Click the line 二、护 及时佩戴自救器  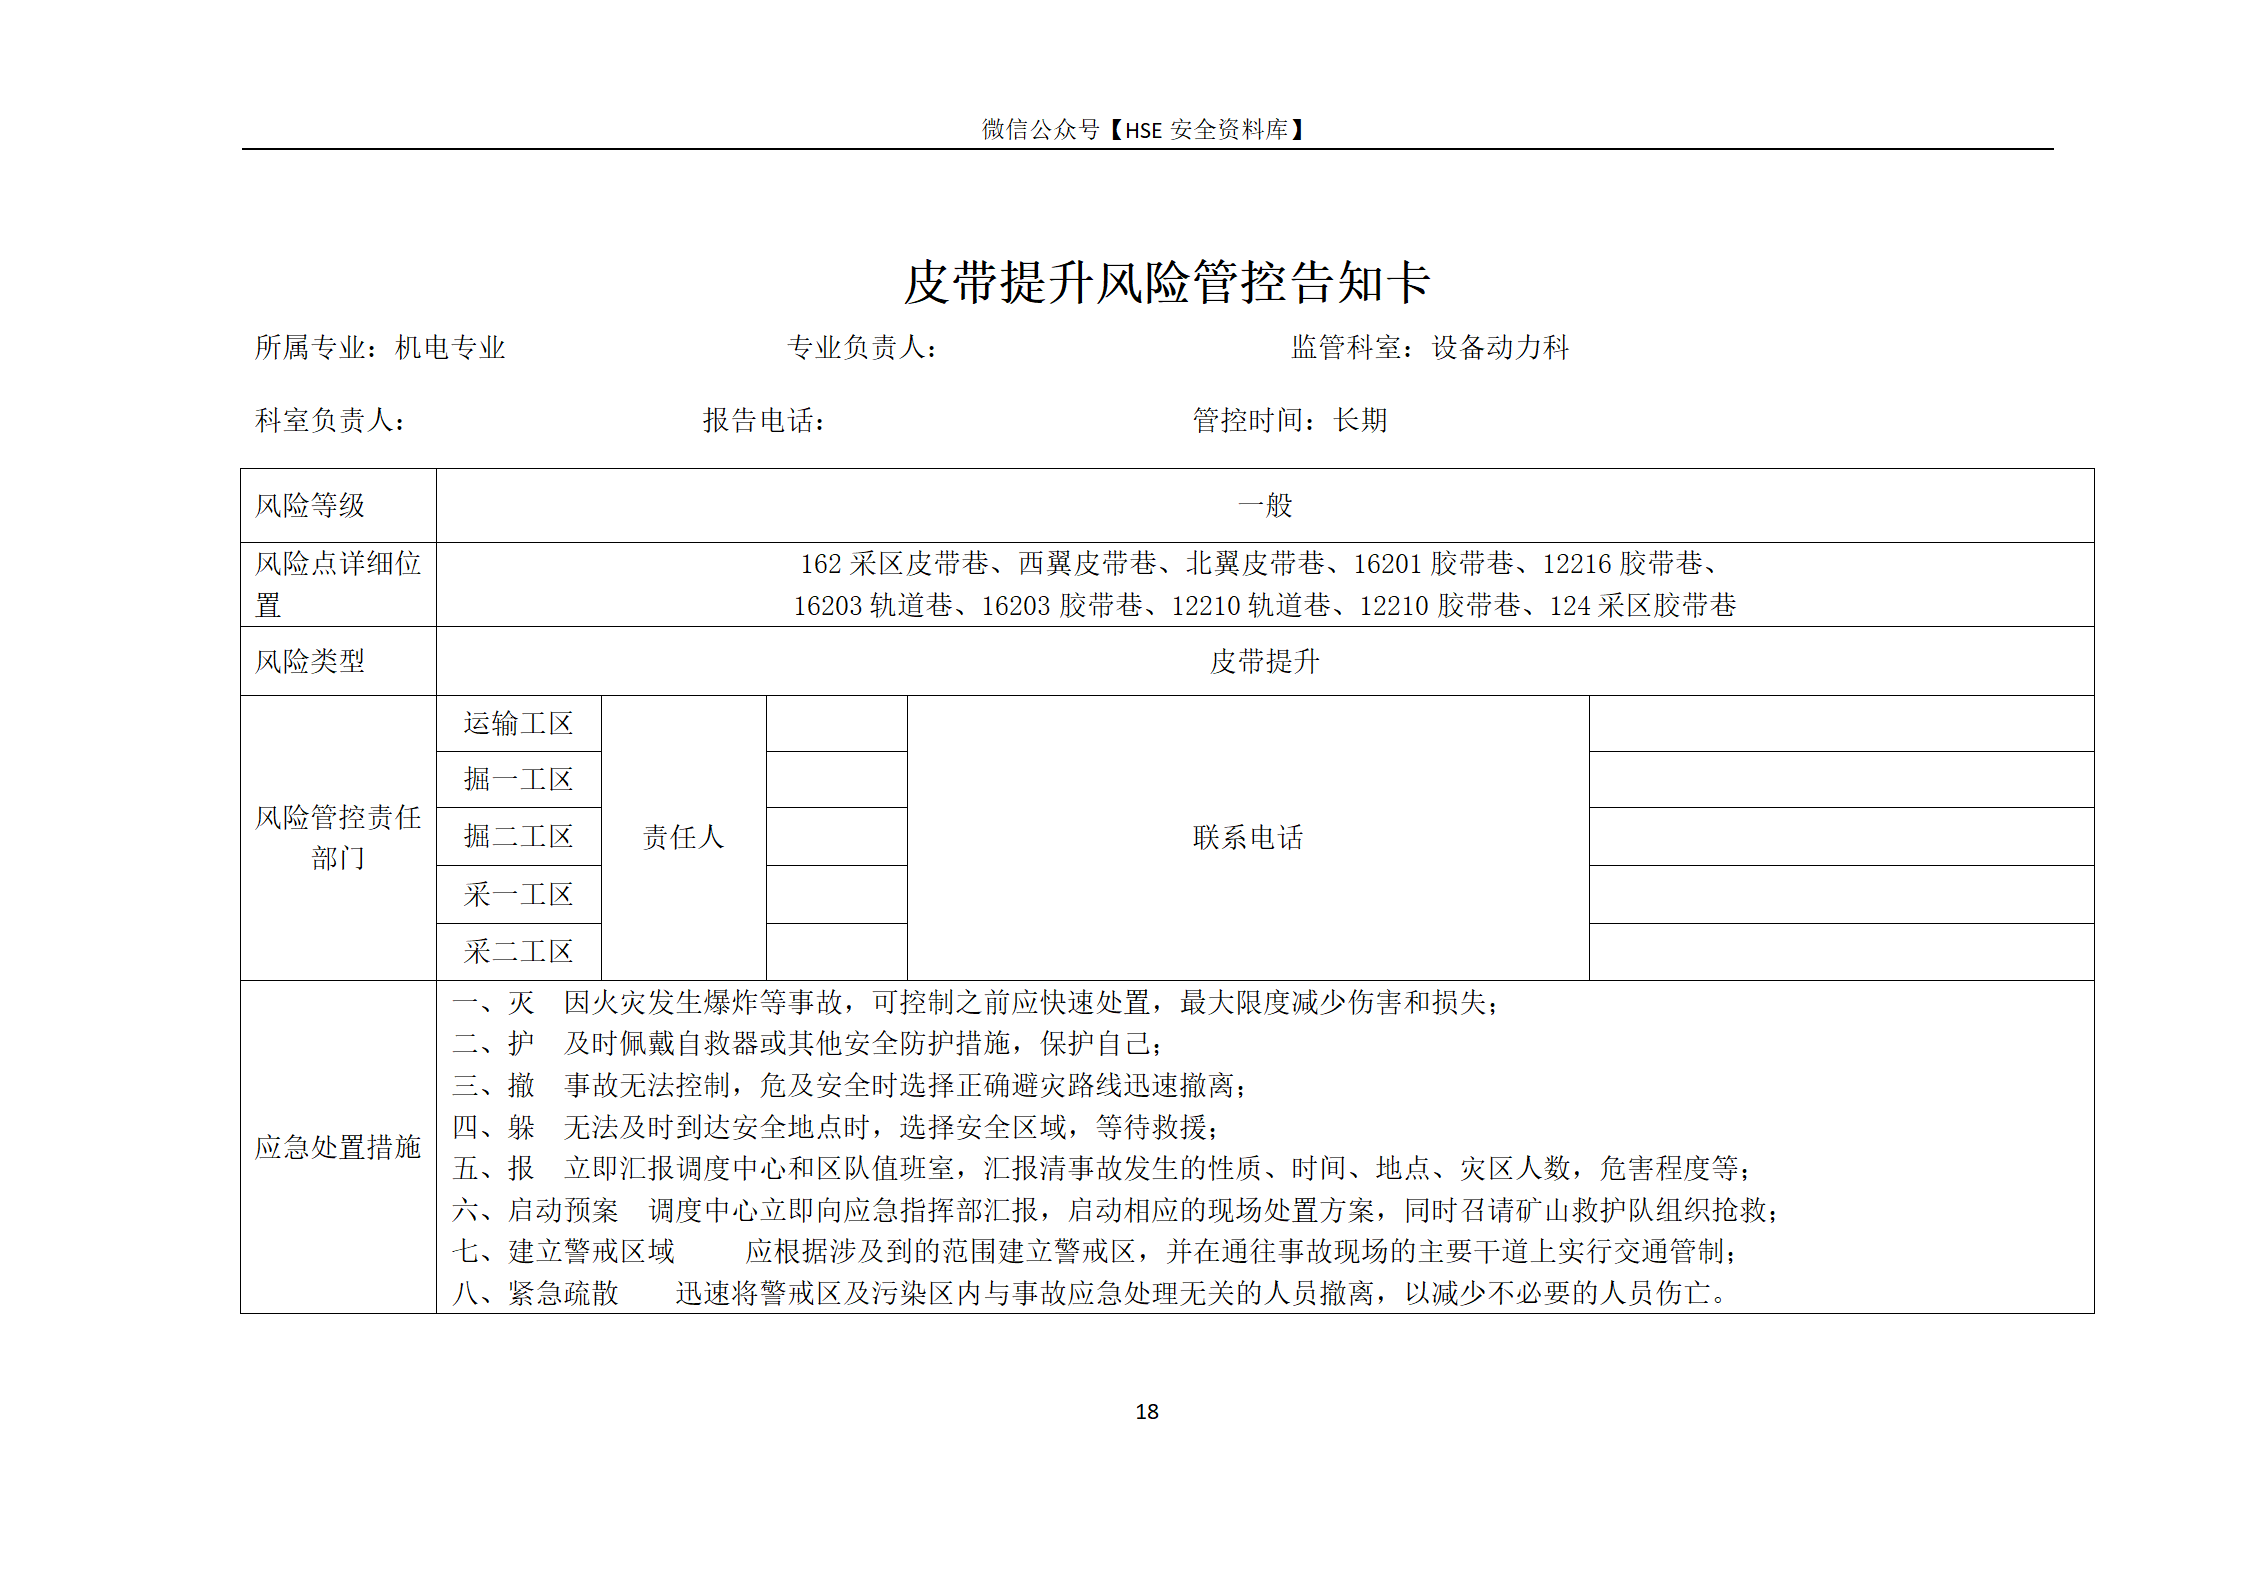tap(808, 1044)
